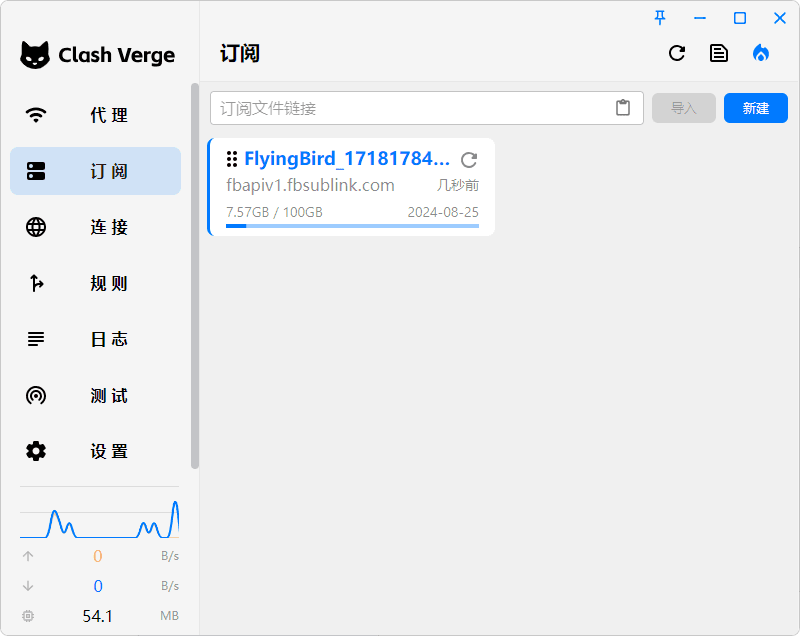This screenshot has width=800, height=636.
Task: Click the radar icon for 测试
Action: 36,395
